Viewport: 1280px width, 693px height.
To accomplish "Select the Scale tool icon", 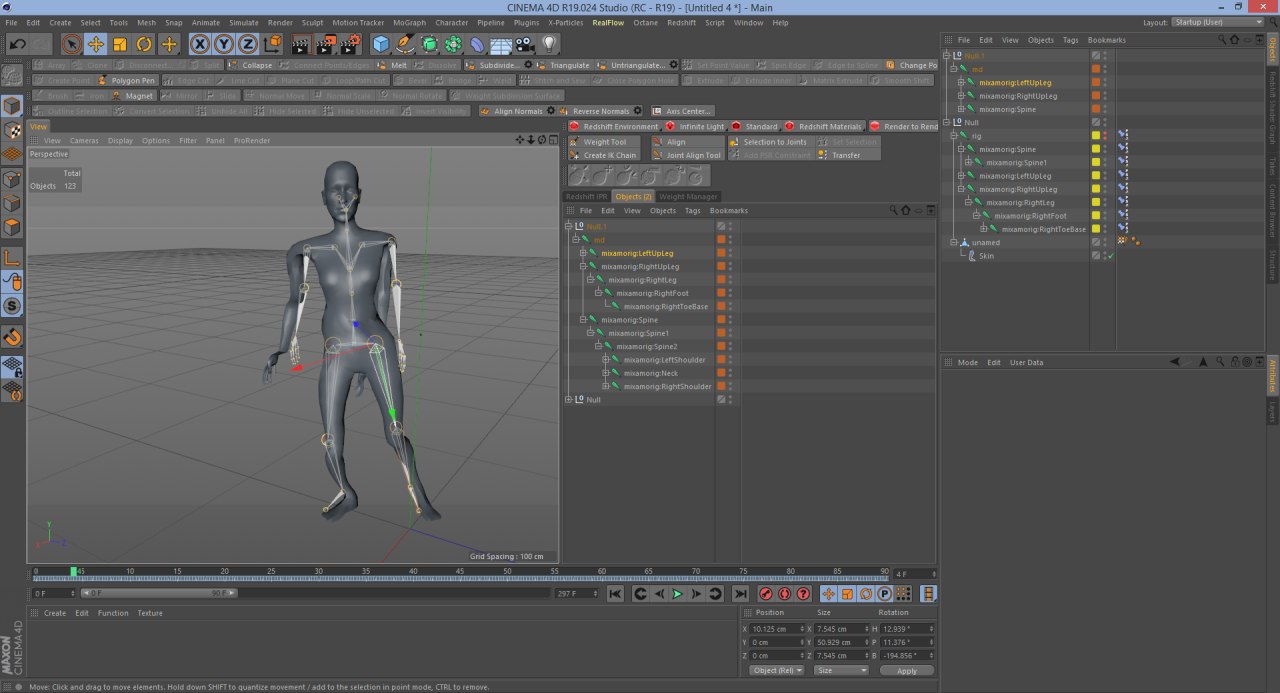I will point(120,44).
